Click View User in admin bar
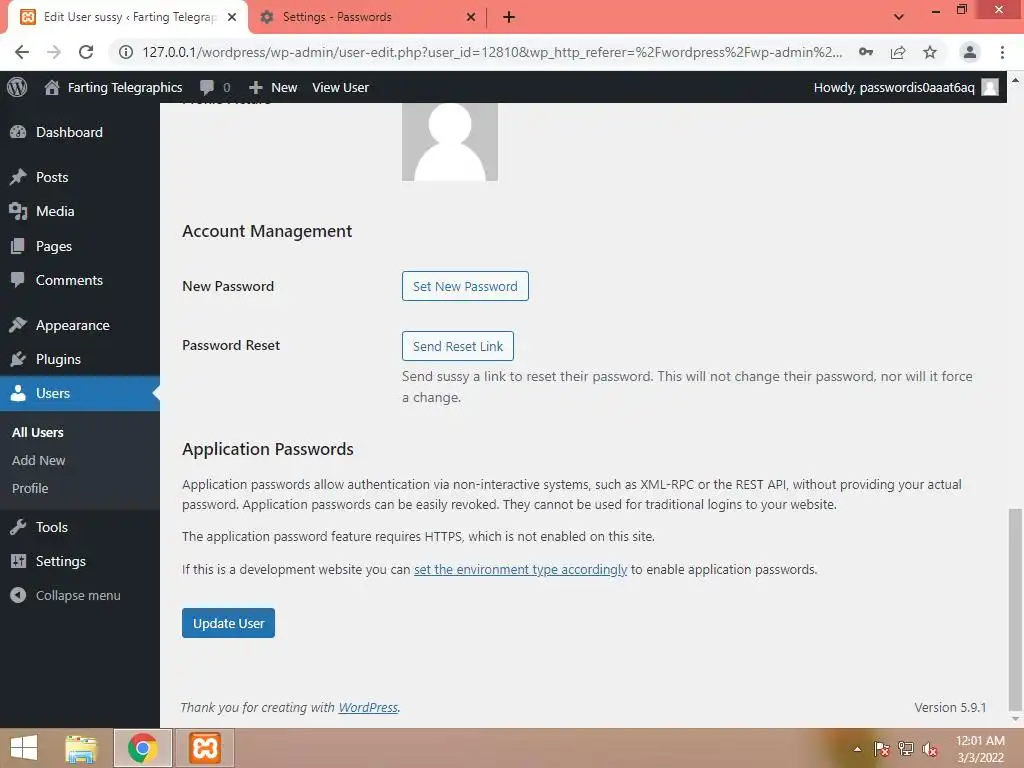Viewport: 1024px width, 768px height. point(340,87)
